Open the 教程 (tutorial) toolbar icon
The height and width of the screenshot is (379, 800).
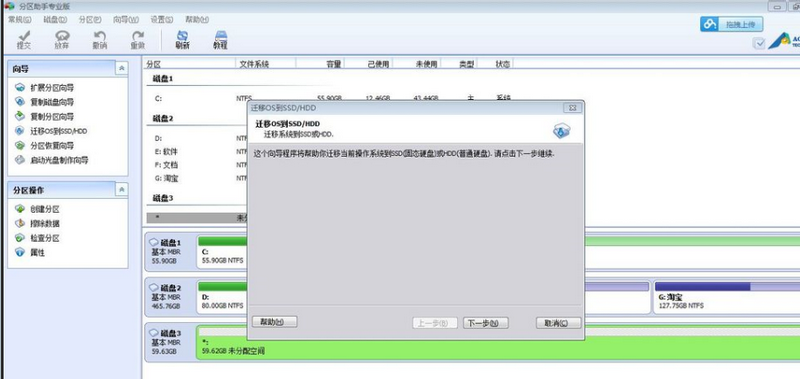tap(220, 40)
